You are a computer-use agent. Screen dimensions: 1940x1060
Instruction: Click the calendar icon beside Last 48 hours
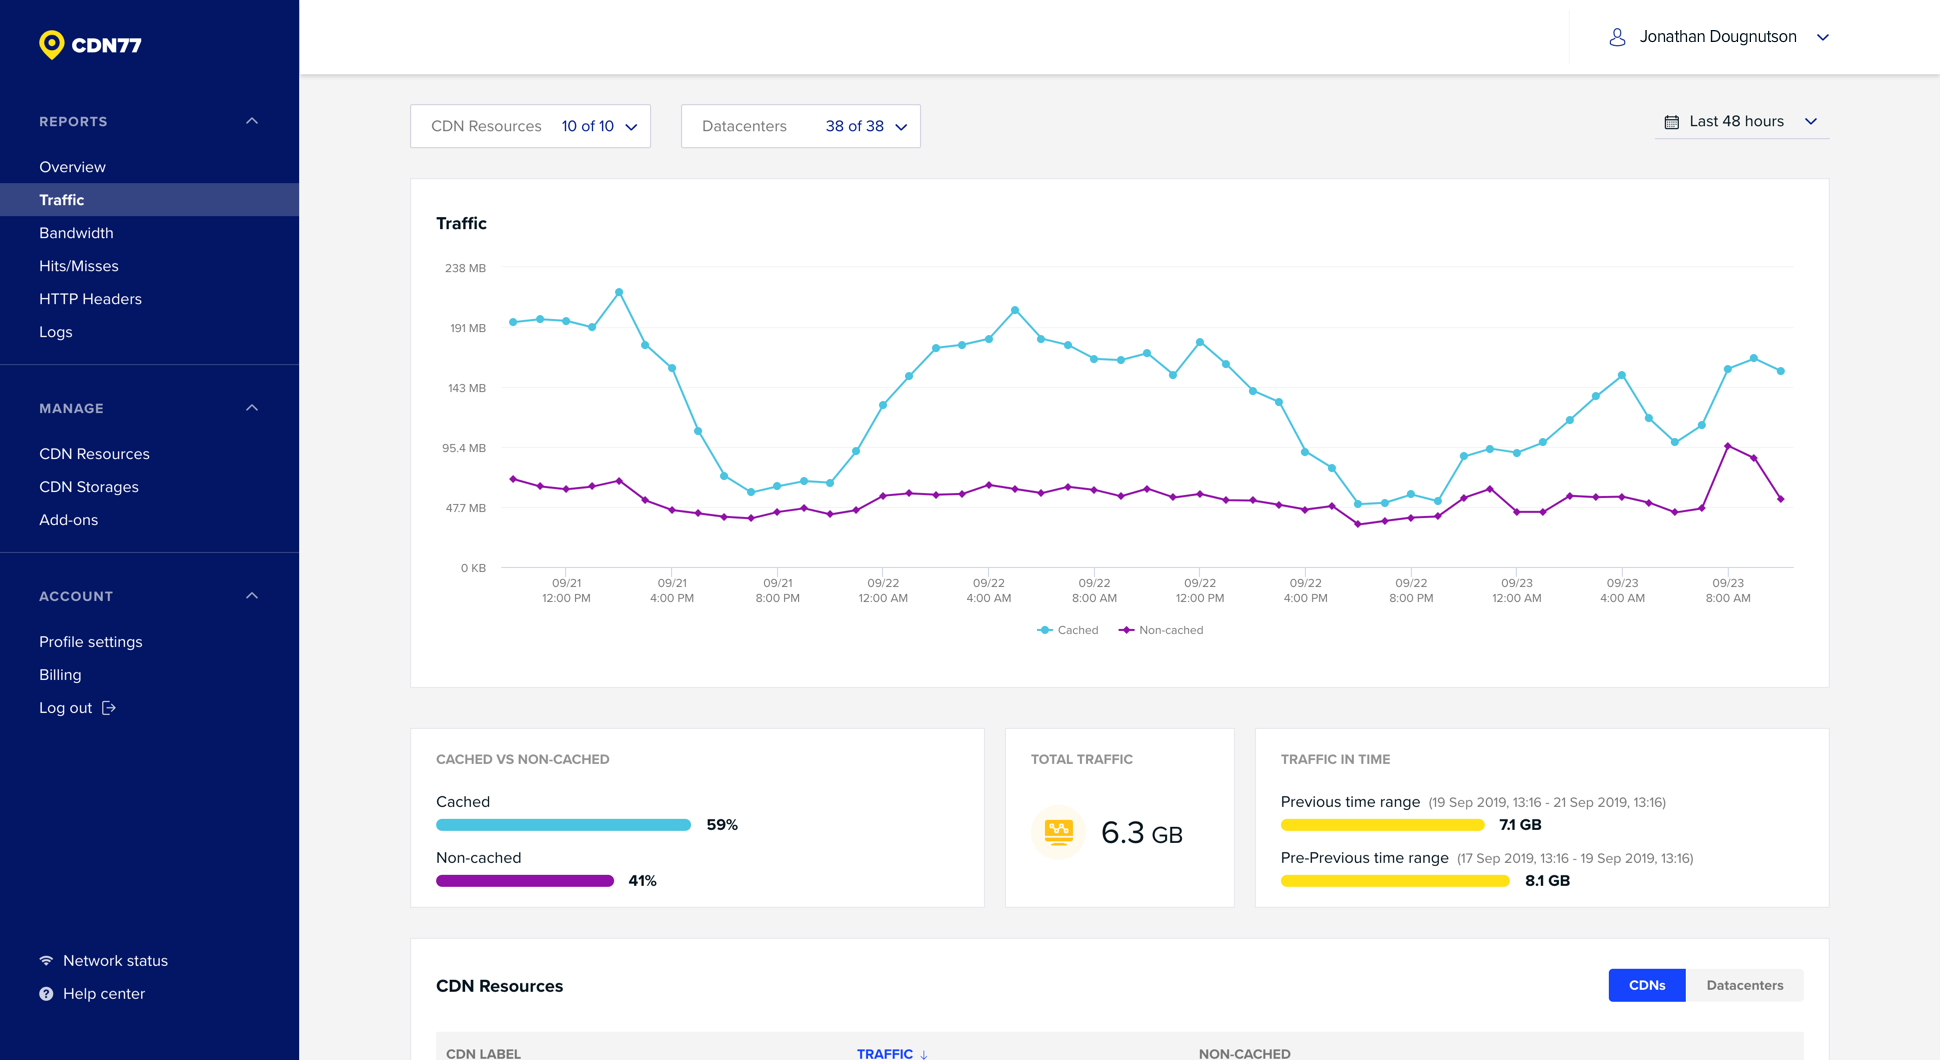1671,121
